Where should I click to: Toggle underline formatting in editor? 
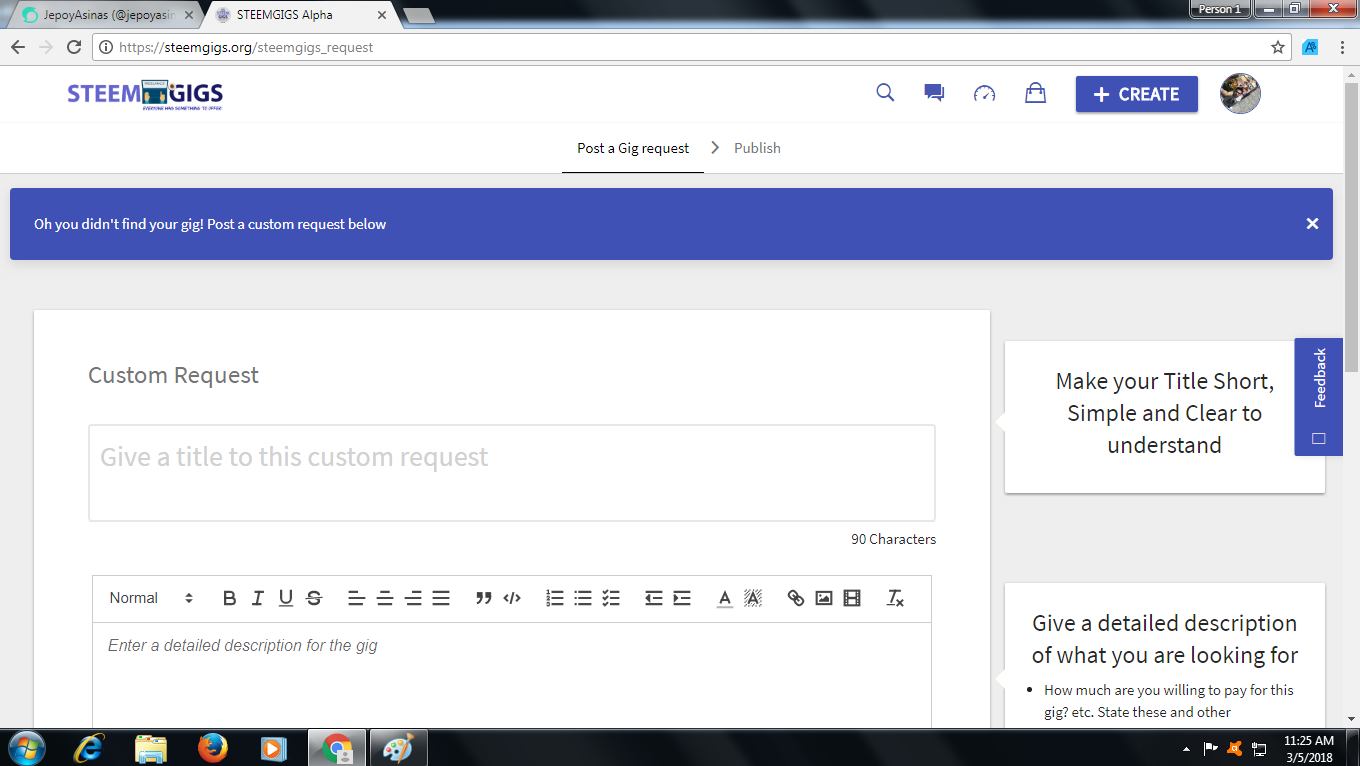pos(286,598)
